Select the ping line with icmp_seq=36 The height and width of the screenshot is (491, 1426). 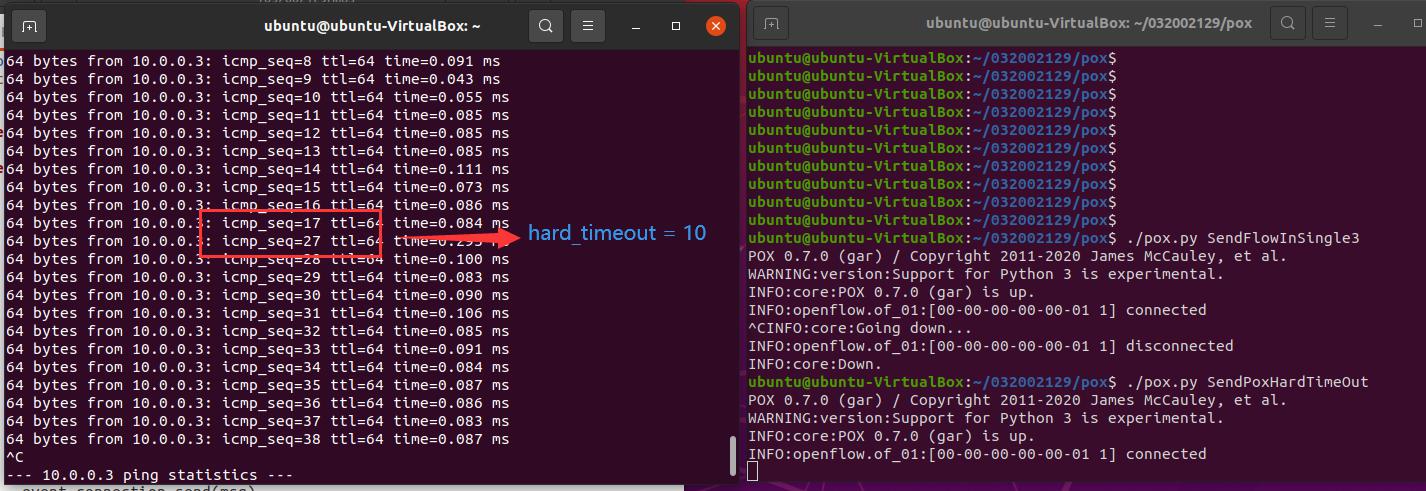(257, 403)
